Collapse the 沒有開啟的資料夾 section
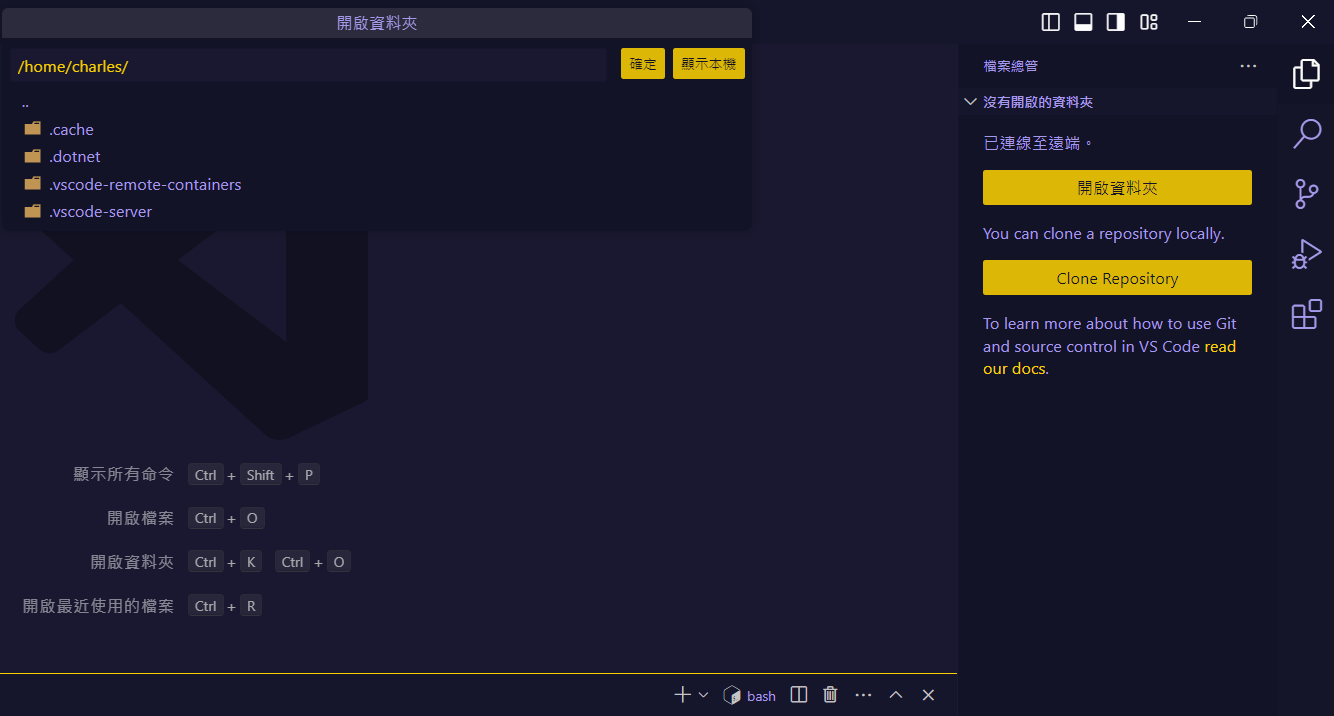1334x716 pixels. click(x=969, y=102)
